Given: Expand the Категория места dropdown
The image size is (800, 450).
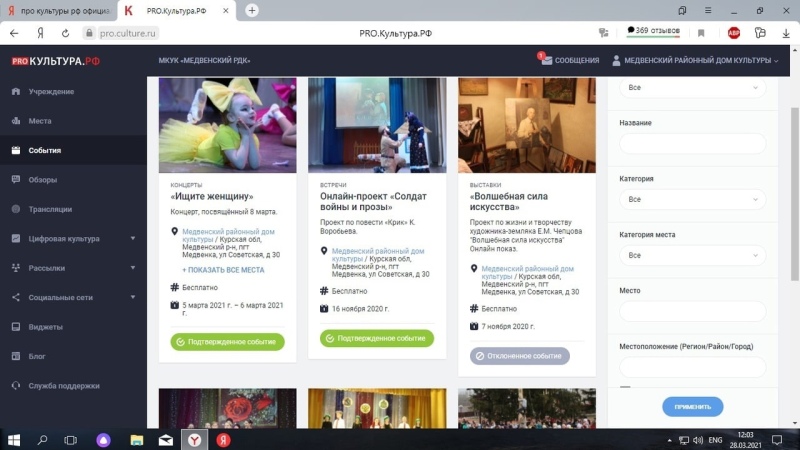Looking at the screenshot, I should tap(692, 255).
